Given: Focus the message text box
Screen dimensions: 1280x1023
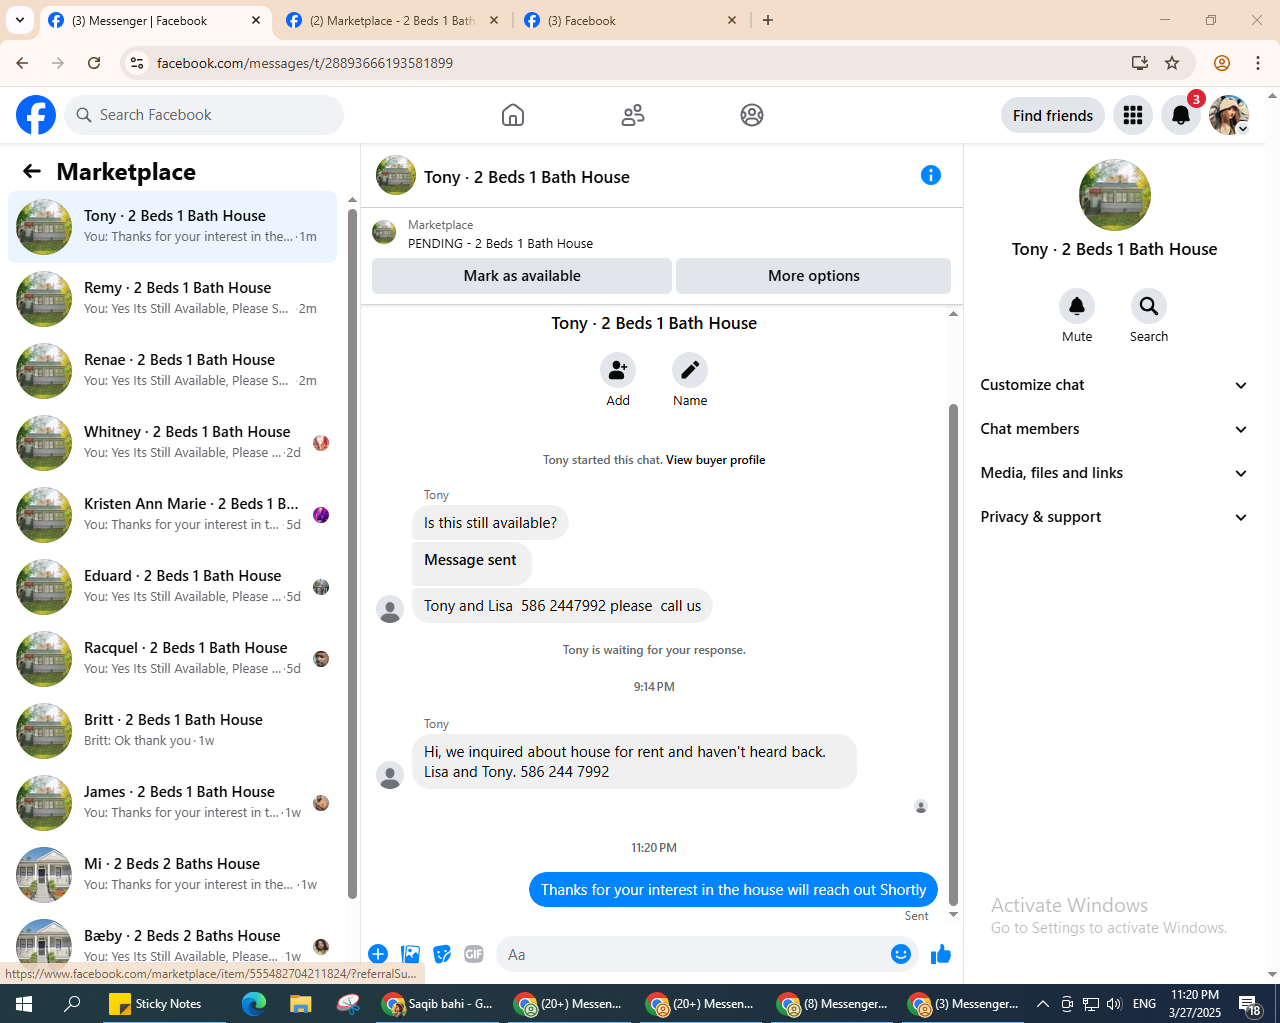Looking at the screenshot, I should pos(692,954).
